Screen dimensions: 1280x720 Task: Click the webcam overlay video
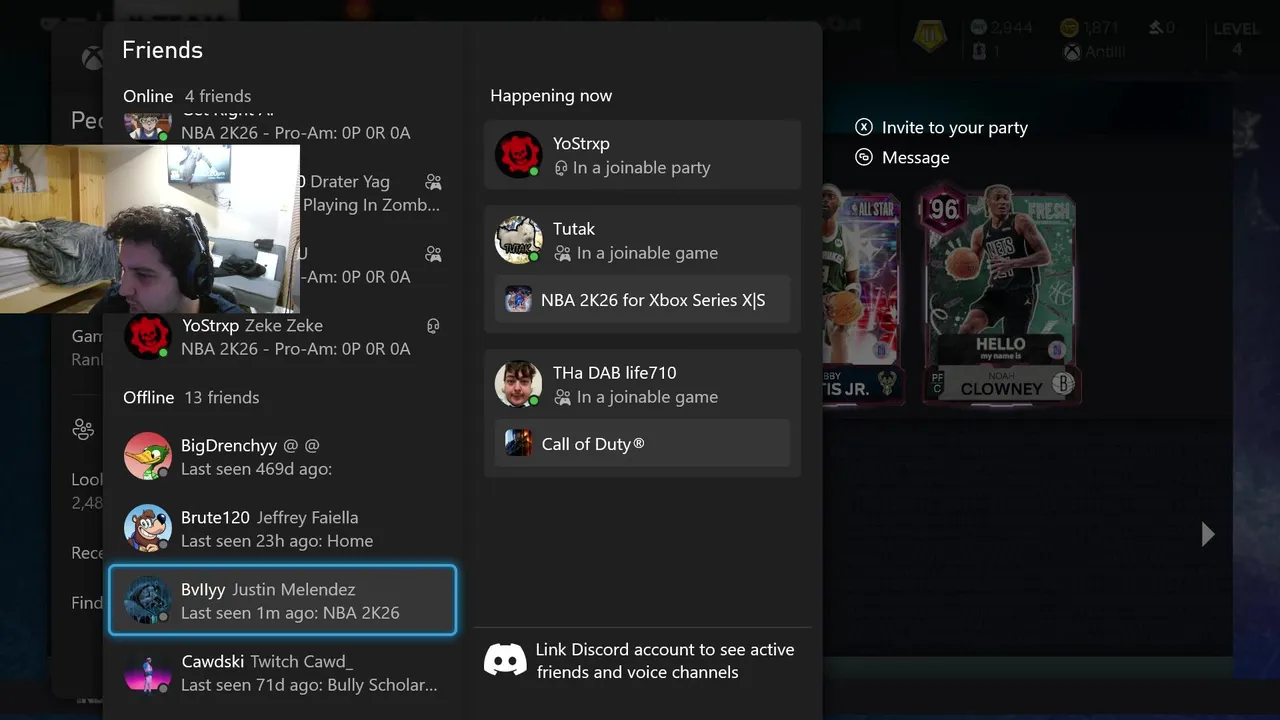point(150,229)
